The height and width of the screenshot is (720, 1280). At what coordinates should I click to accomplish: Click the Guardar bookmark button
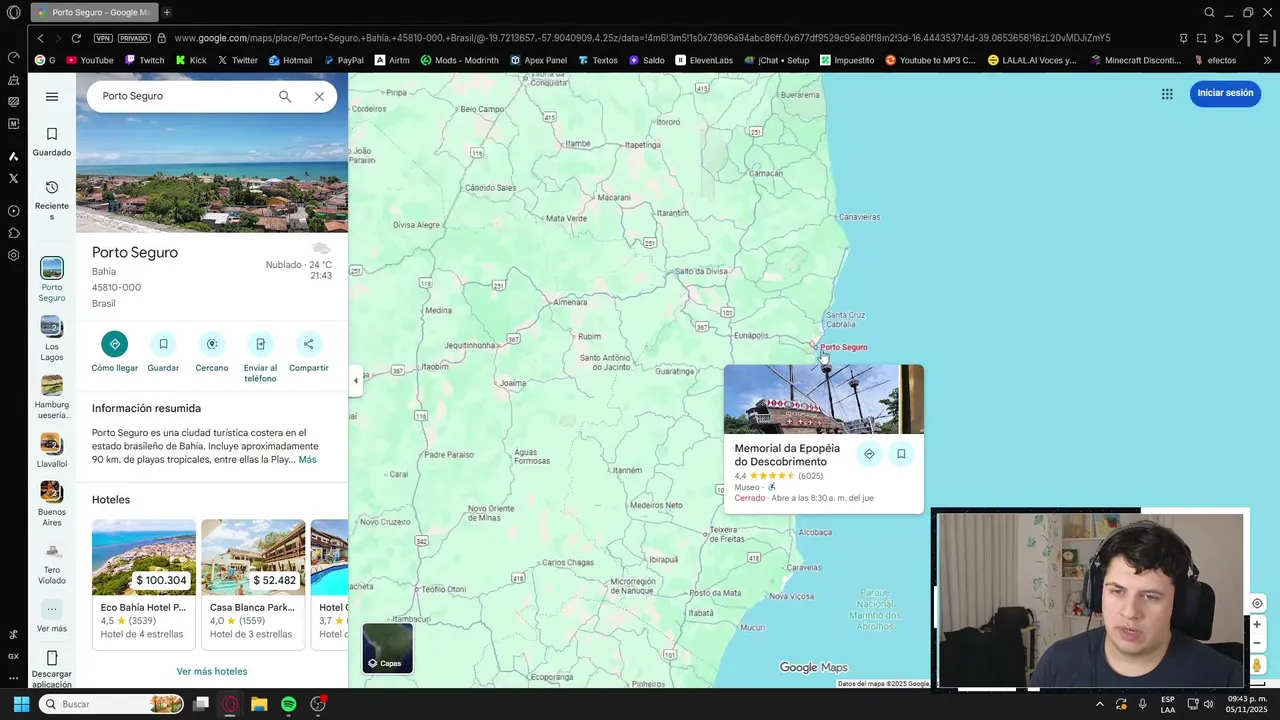163,344
